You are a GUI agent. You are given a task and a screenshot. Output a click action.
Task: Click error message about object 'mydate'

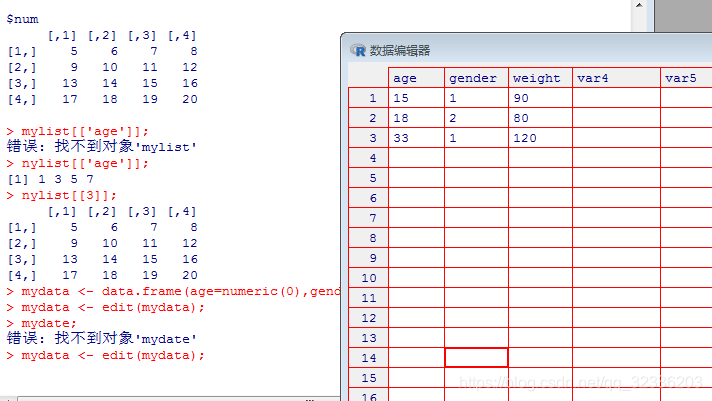pyautogui.click(x=102, y=339)
